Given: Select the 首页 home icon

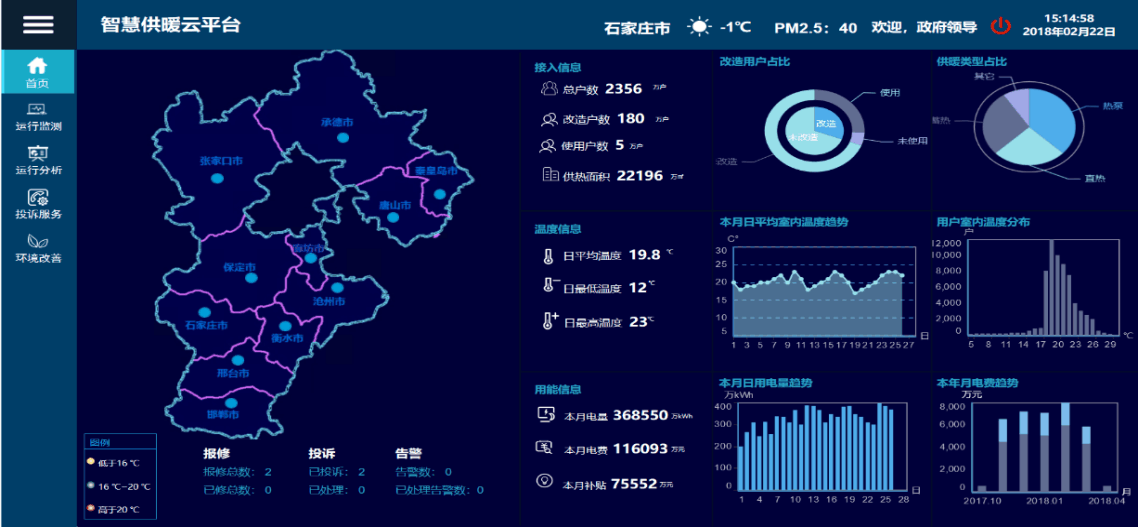Looking at the screenshot, I should point(38,66).
